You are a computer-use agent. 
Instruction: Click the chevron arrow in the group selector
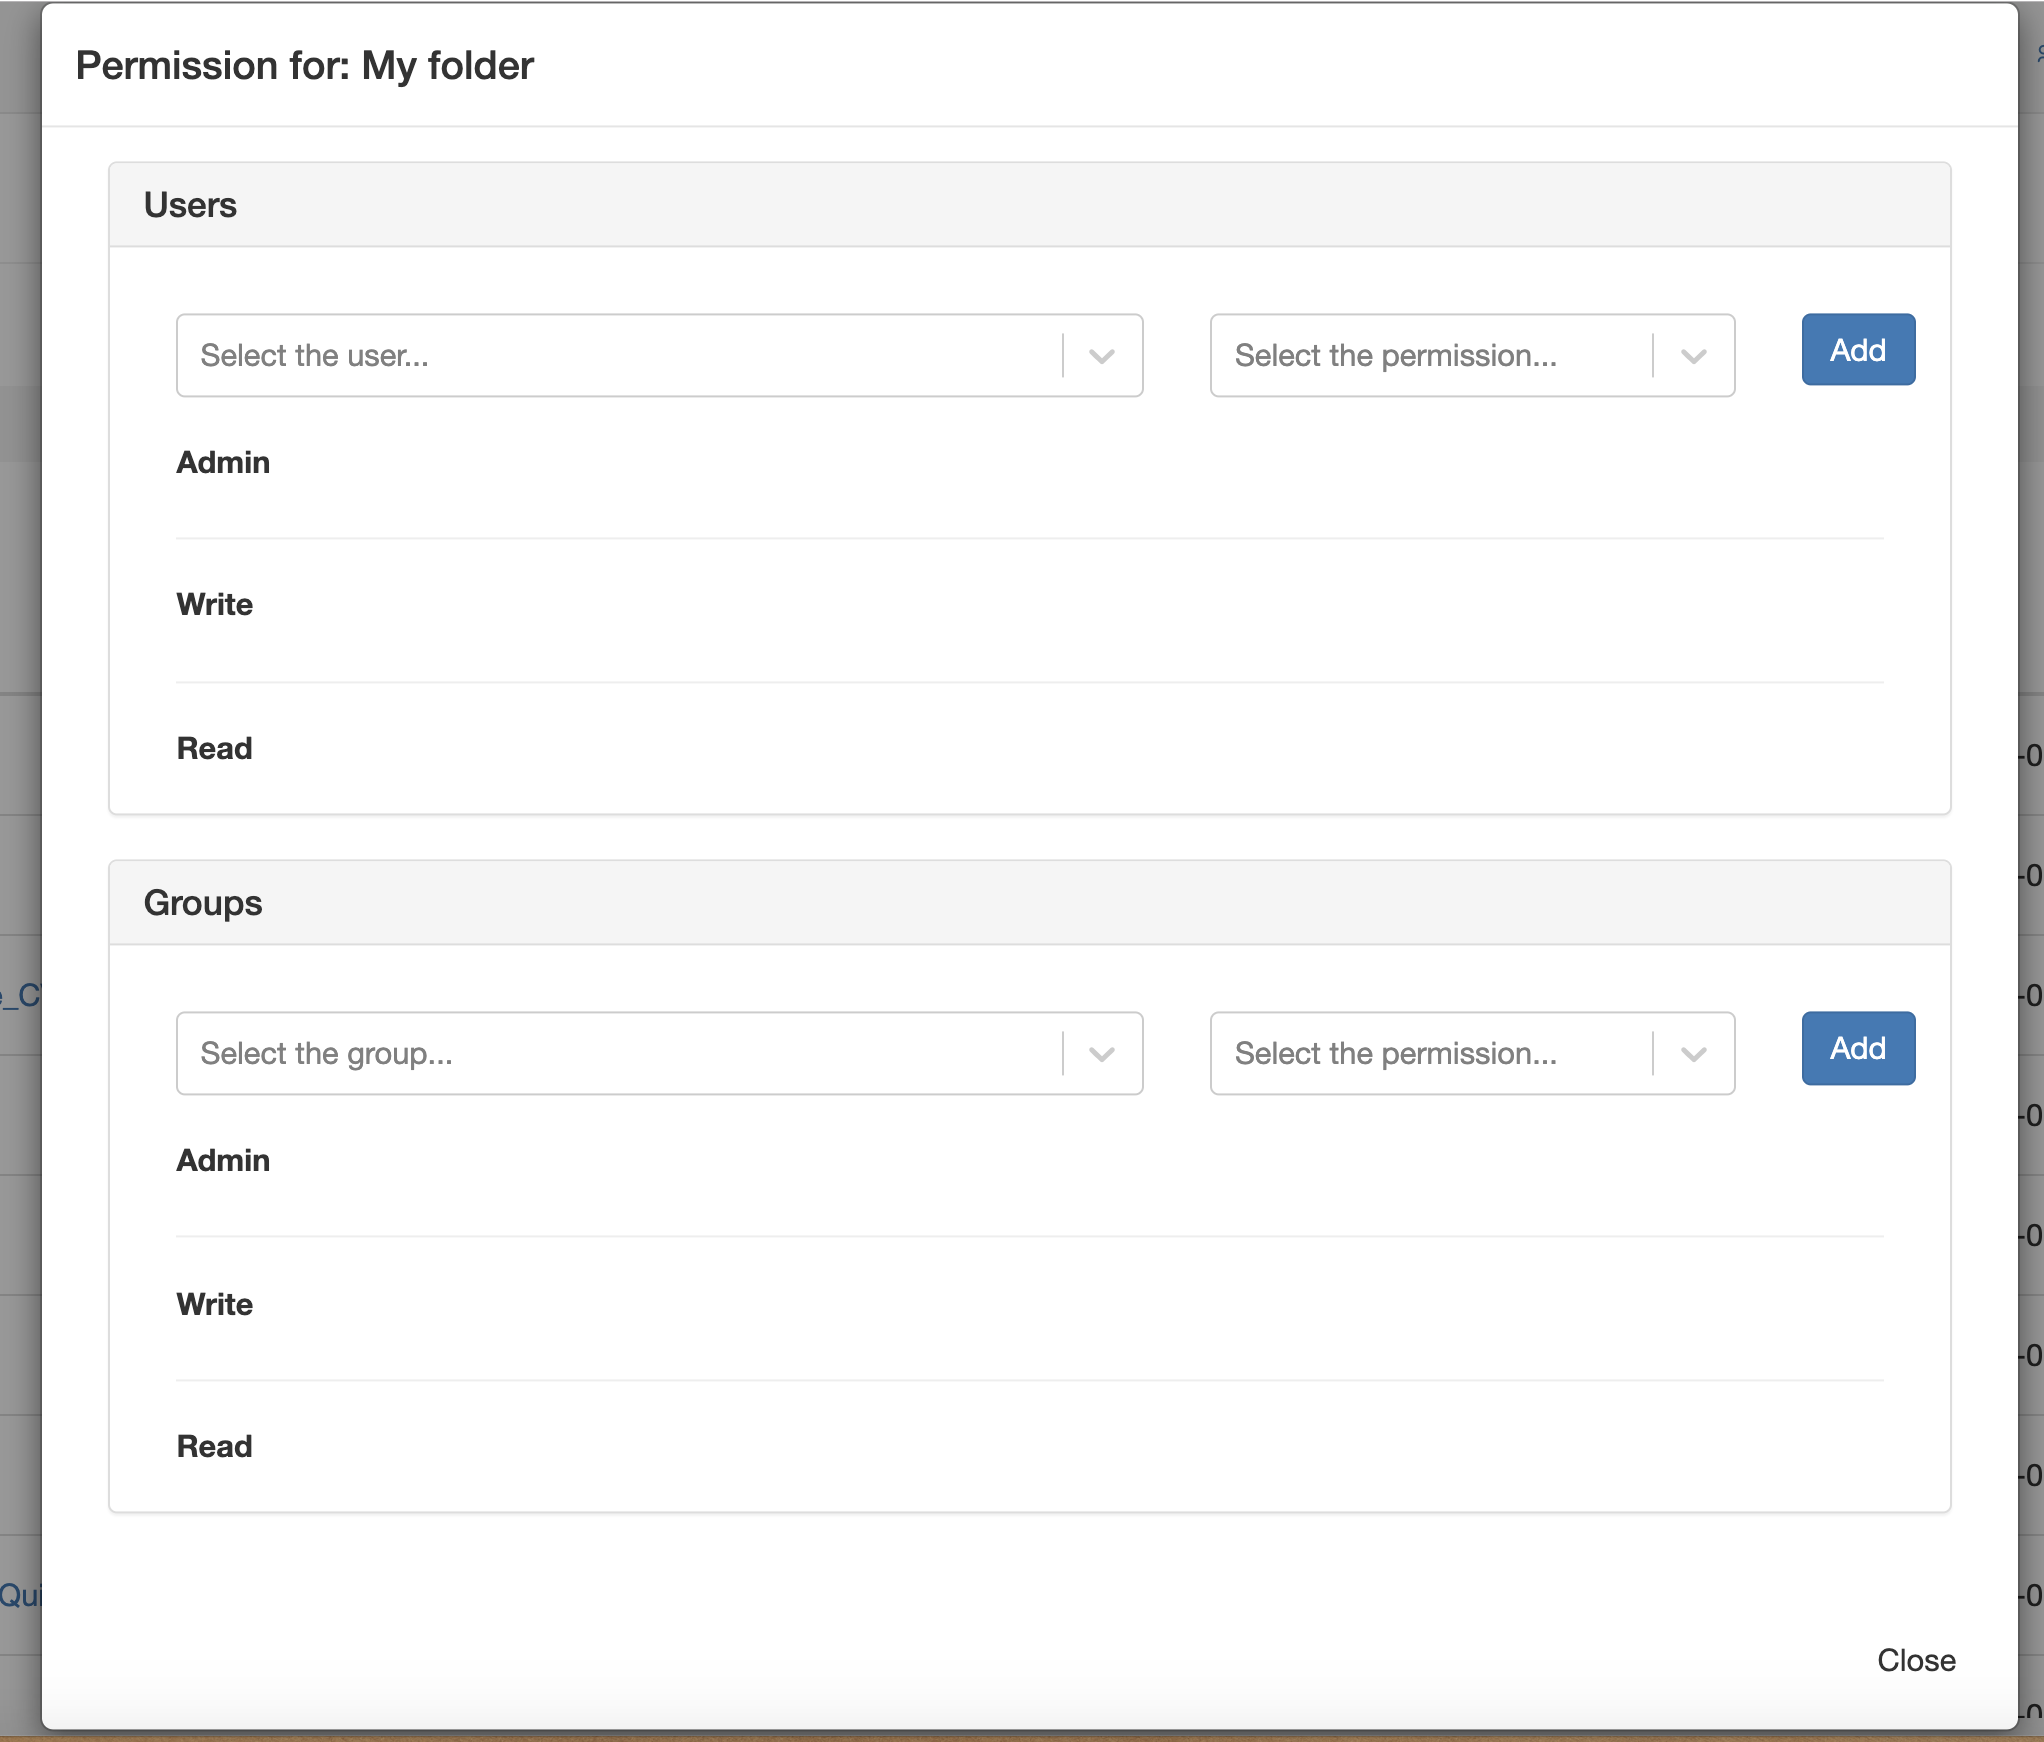[x=1101, y=1054]
